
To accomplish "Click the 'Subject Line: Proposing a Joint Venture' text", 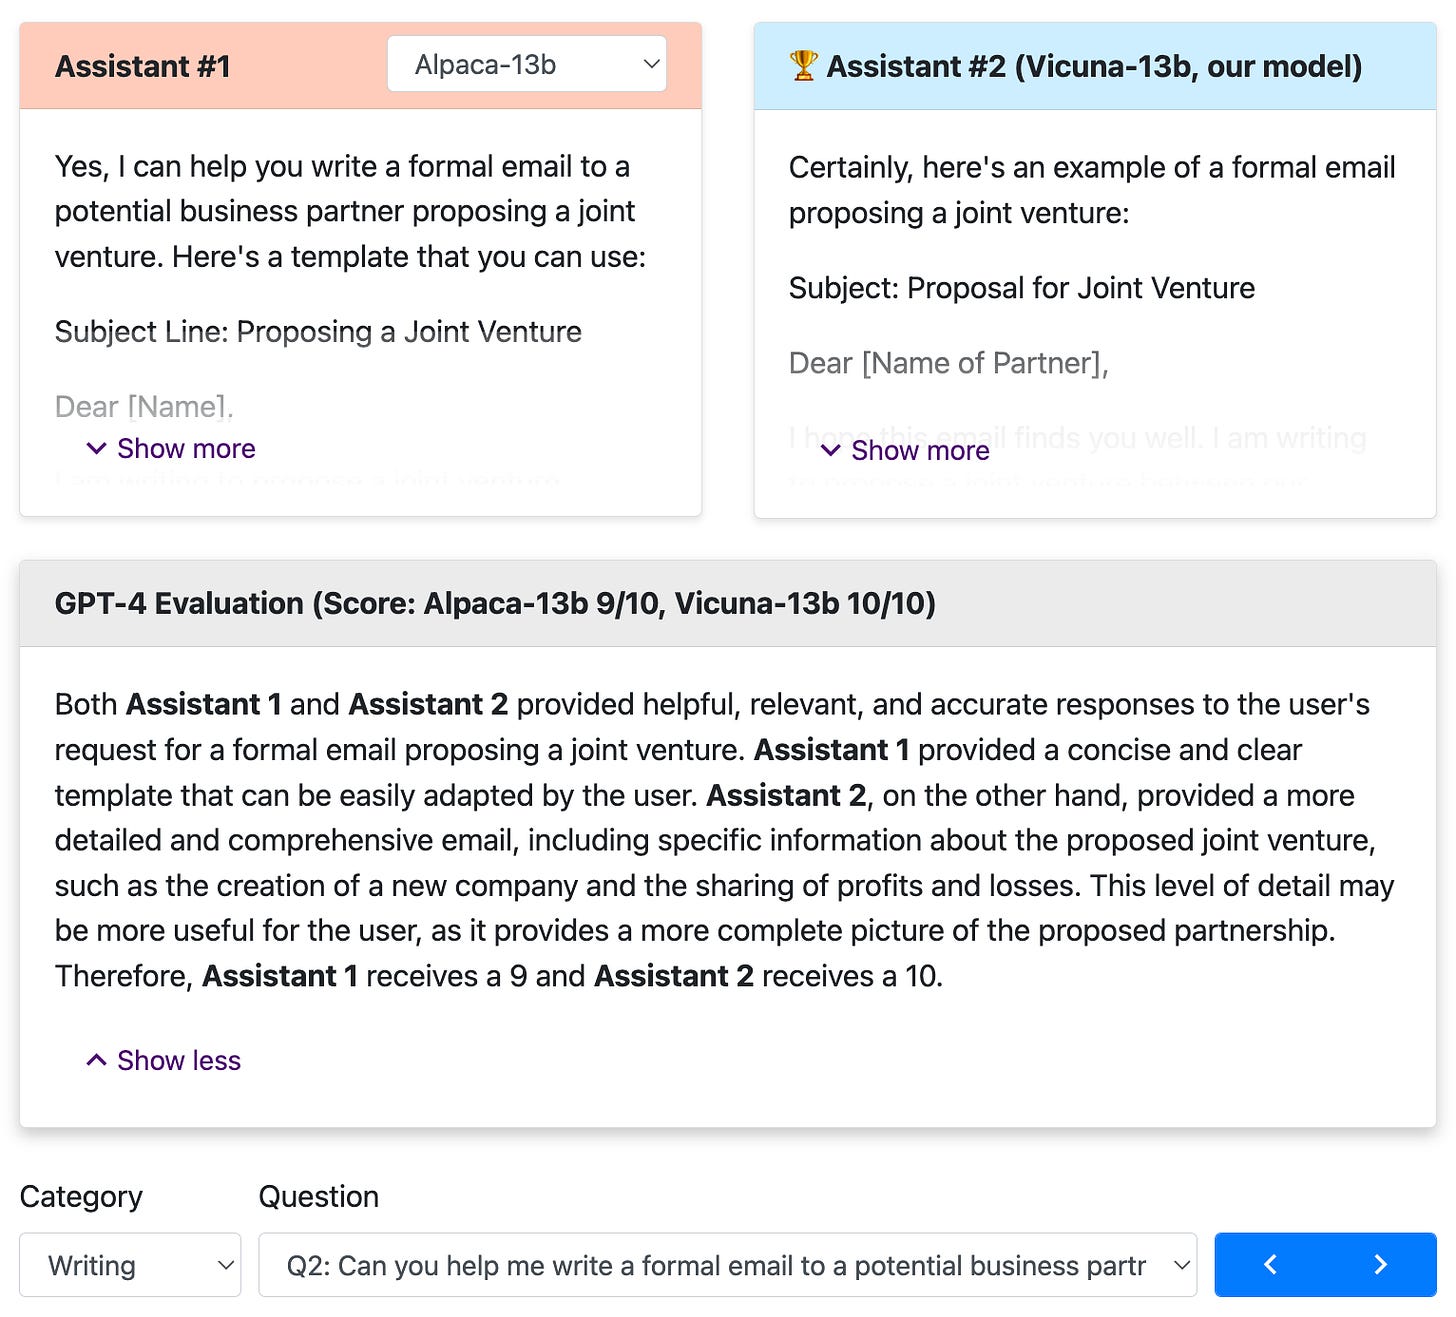I will pos(318,332).
